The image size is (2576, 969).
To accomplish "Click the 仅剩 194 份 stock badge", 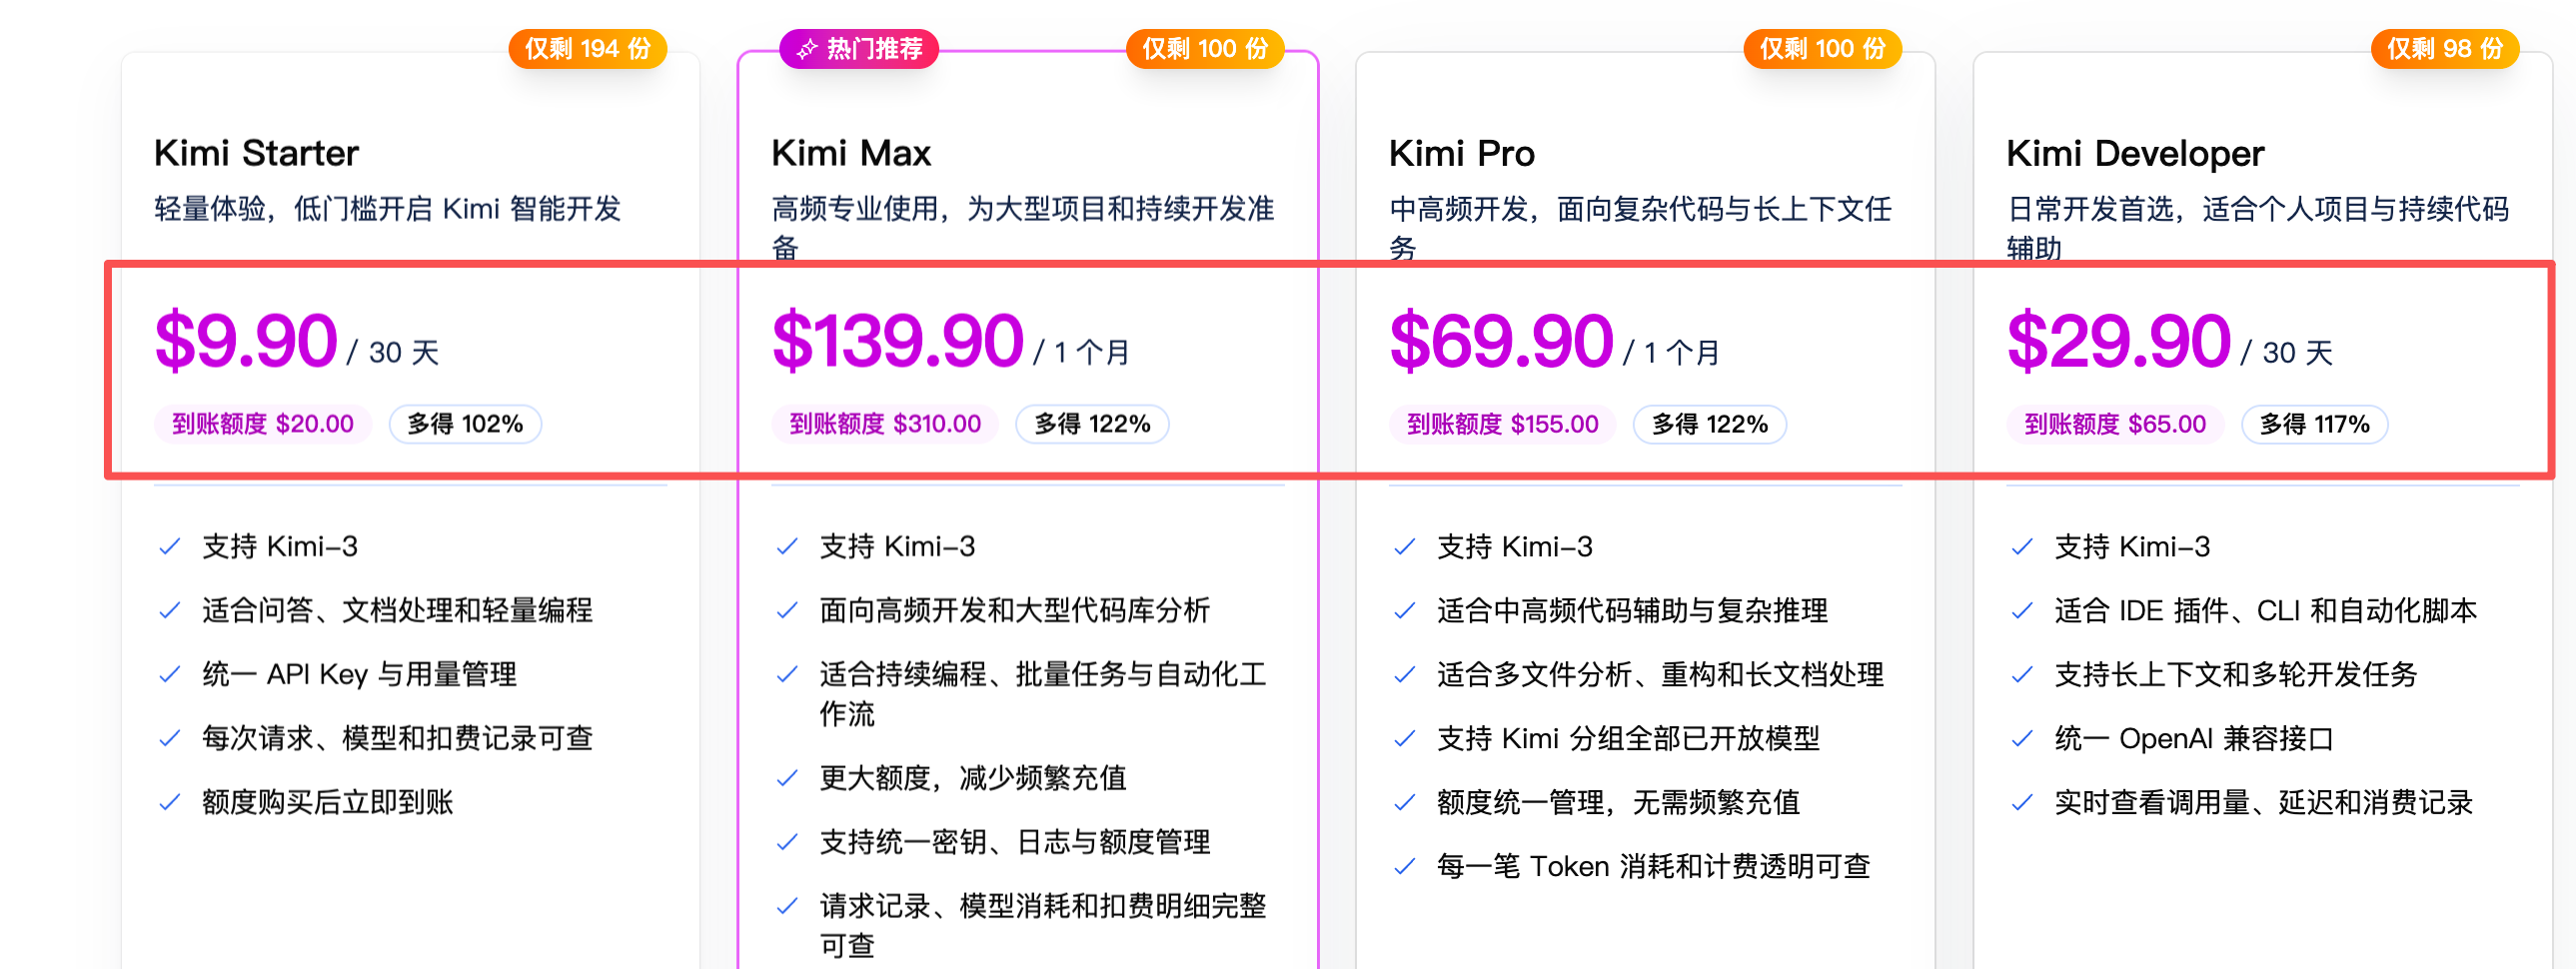I will click(x=588, y=48).
